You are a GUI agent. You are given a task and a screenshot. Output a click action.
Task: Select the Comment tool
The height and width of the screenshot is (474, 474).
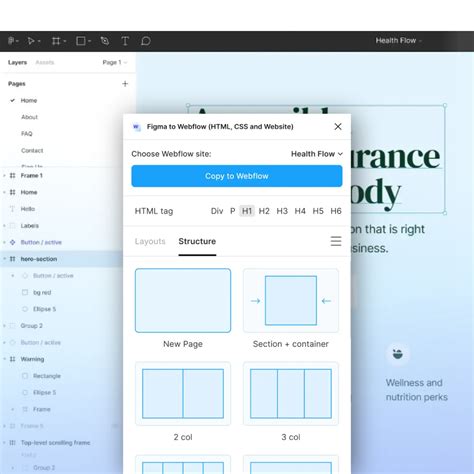pos(145,41)
